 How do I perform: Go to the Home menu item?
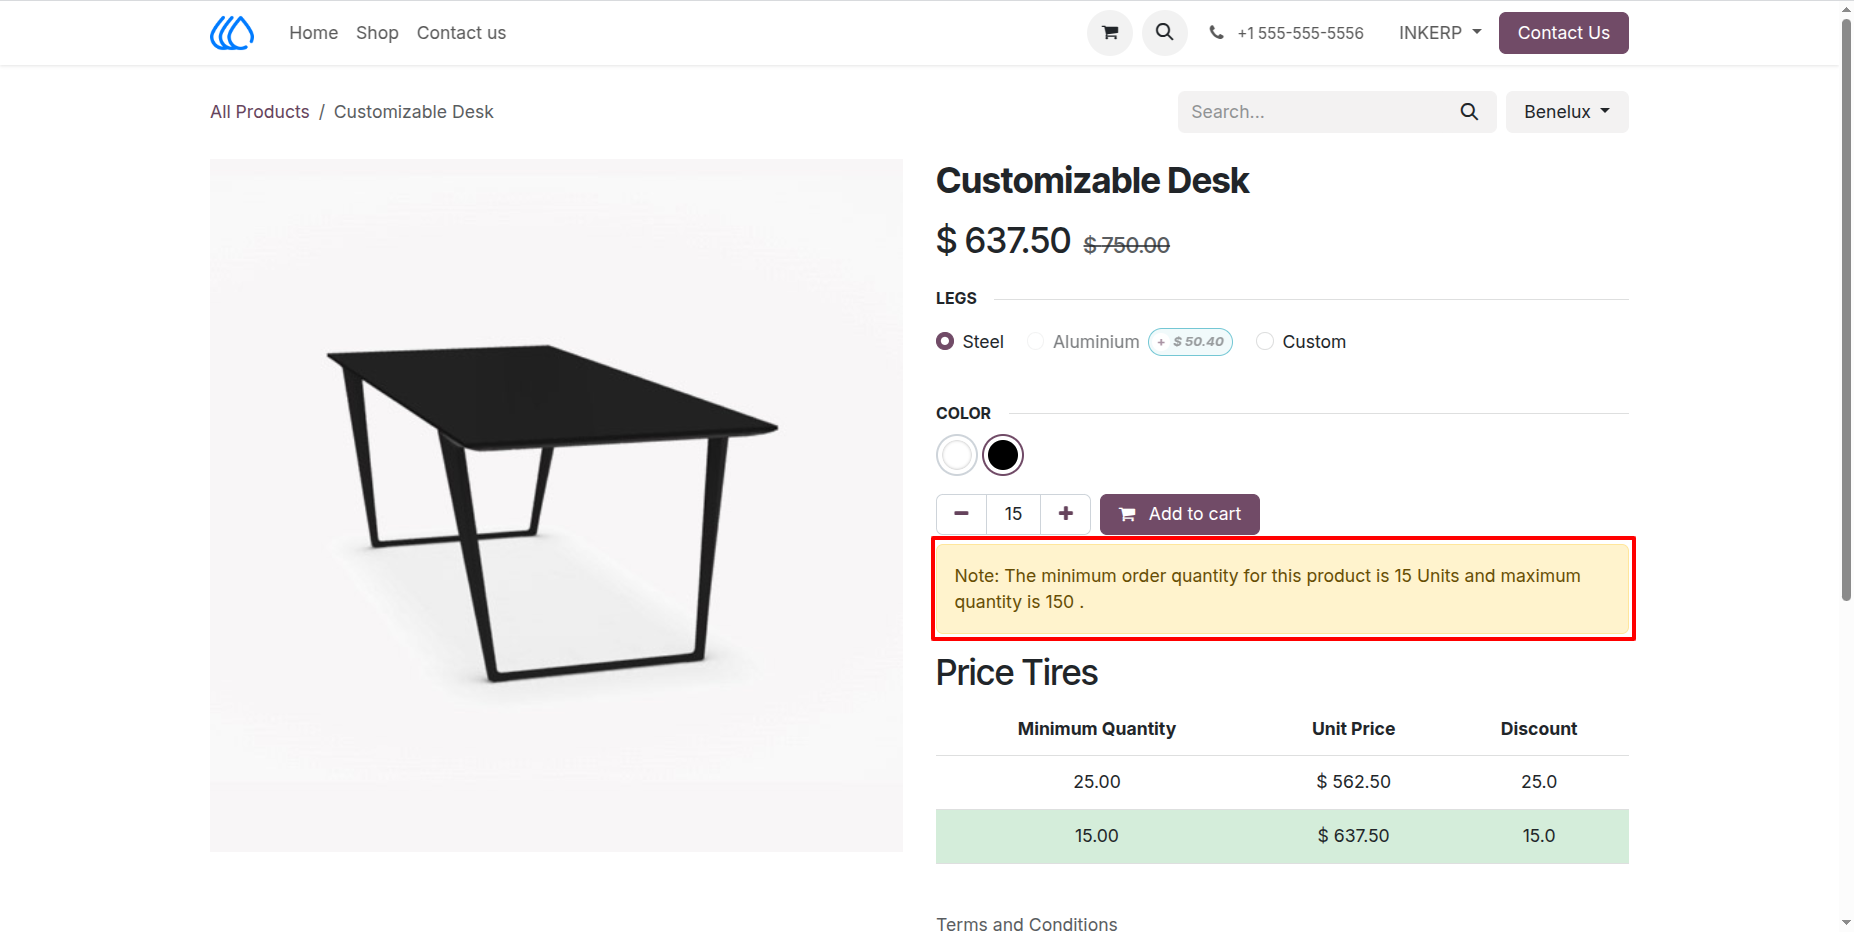[x=314, y=33]
